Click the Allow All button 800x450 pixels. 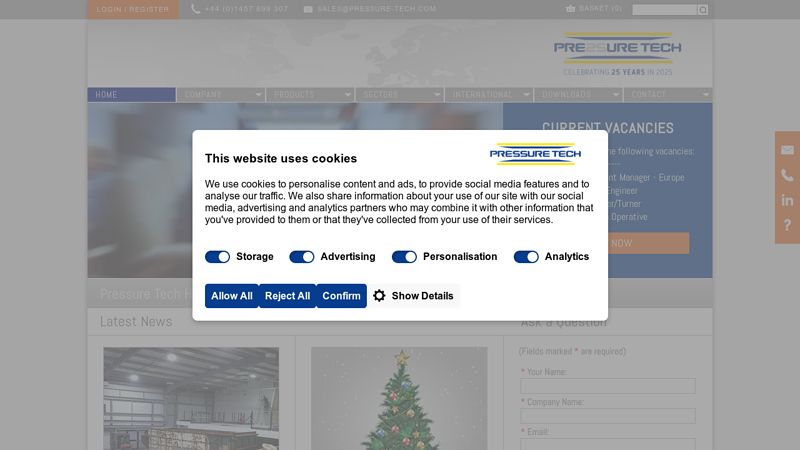pyautogui.click(x=232, y=296)
